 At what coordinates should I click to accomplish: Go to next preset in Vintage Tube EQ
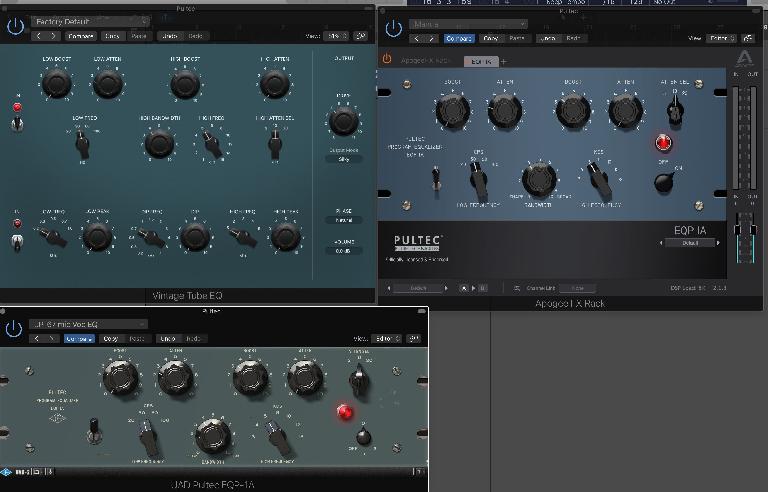[53, 36]
